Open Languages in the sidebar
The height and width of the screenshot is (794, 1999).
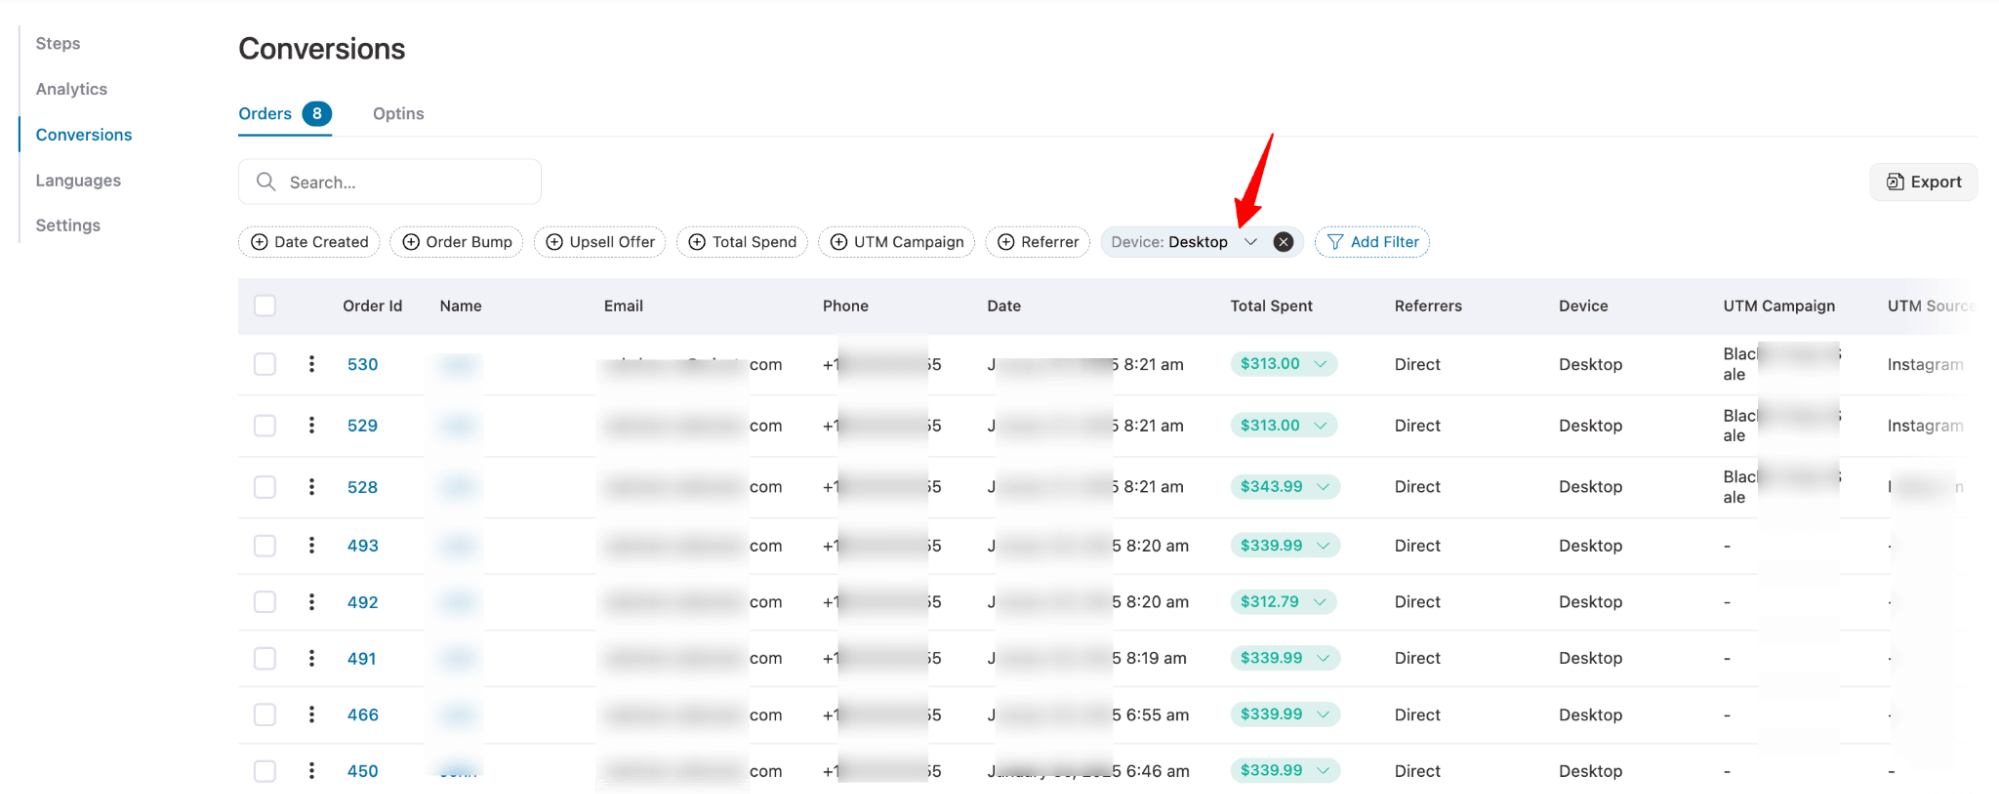78,180
